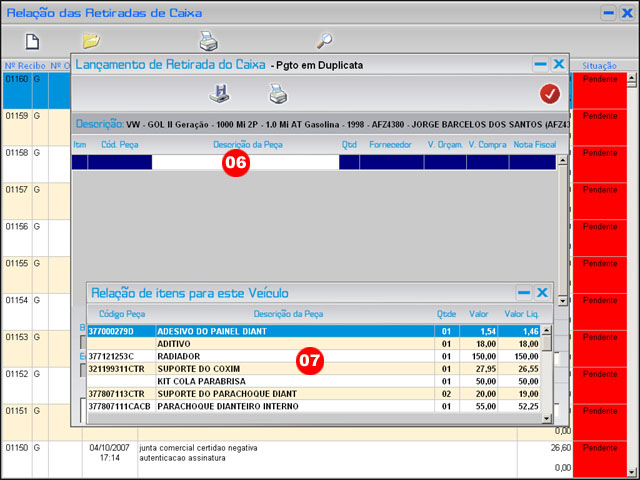Click the magnifying glass search icon
This screenshot has width=640, height=480.
[x=324, y=41]
